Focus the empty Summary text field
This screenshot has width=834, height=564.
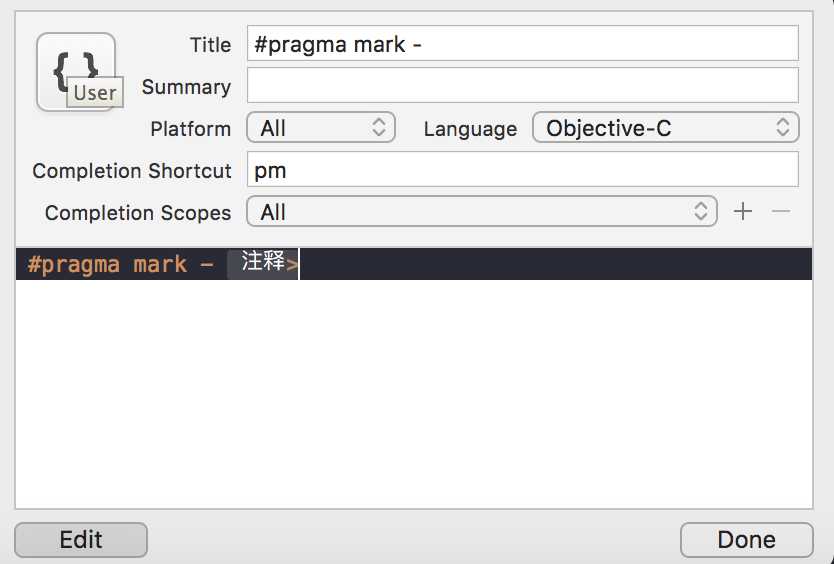coord(522,86)
